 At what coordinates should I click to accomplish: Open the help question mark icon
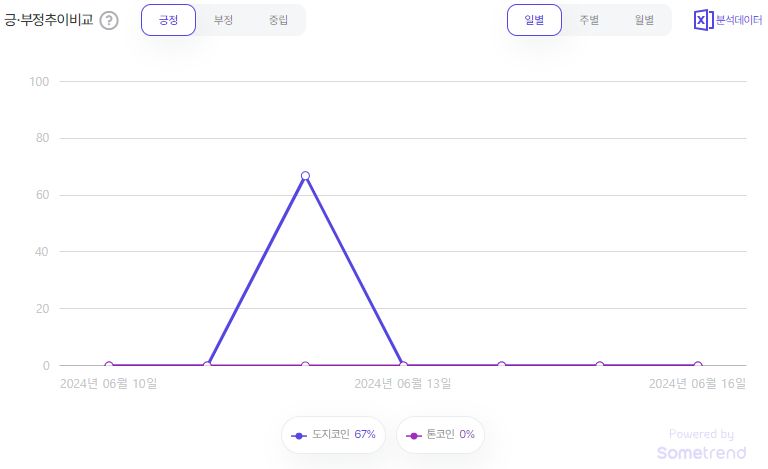point(109,21)
